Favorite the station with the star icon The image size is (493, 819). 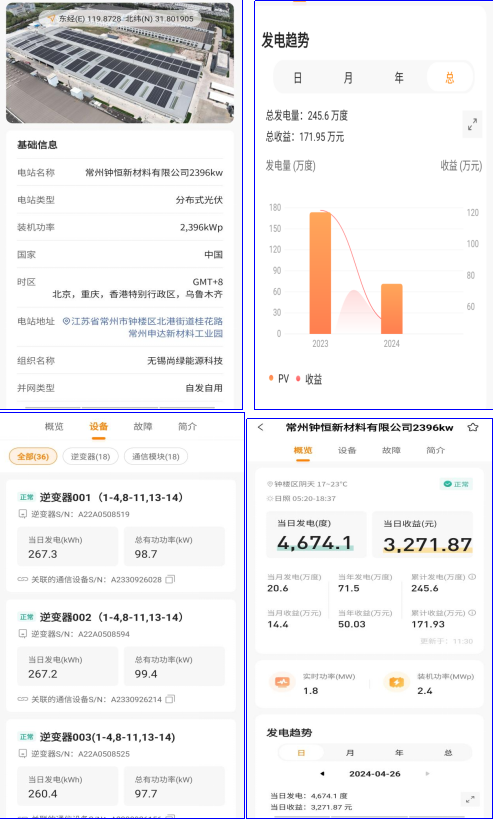pyautogui.click(x=473, y=428)
